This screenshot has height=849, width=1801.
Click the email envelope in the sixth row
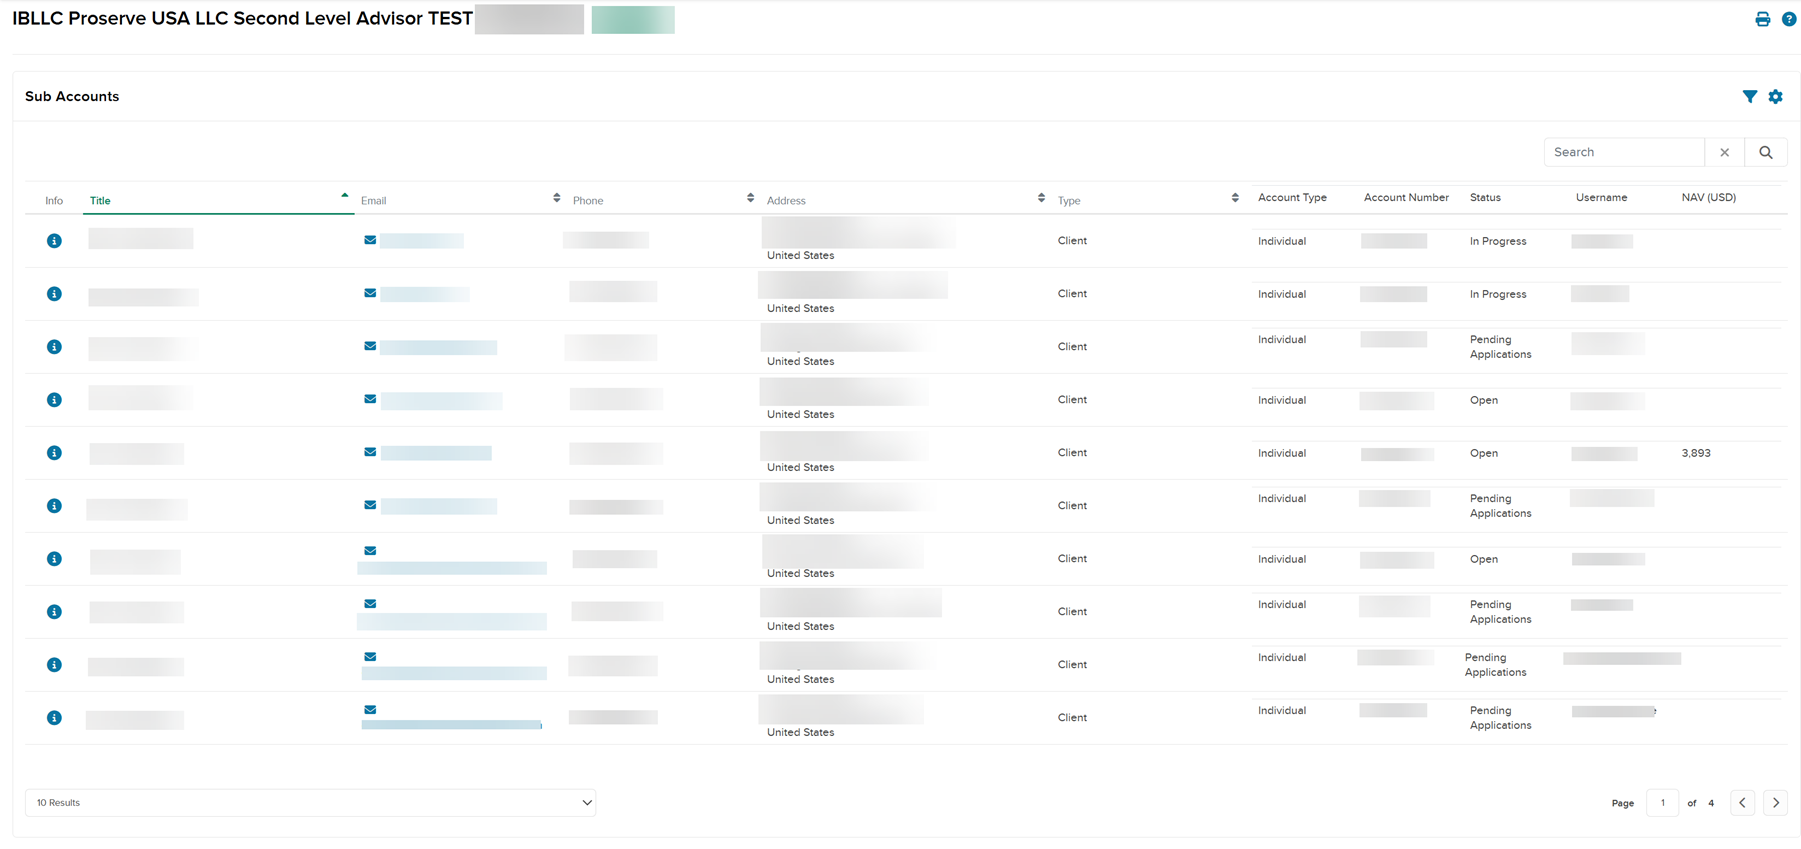[370, 505]
